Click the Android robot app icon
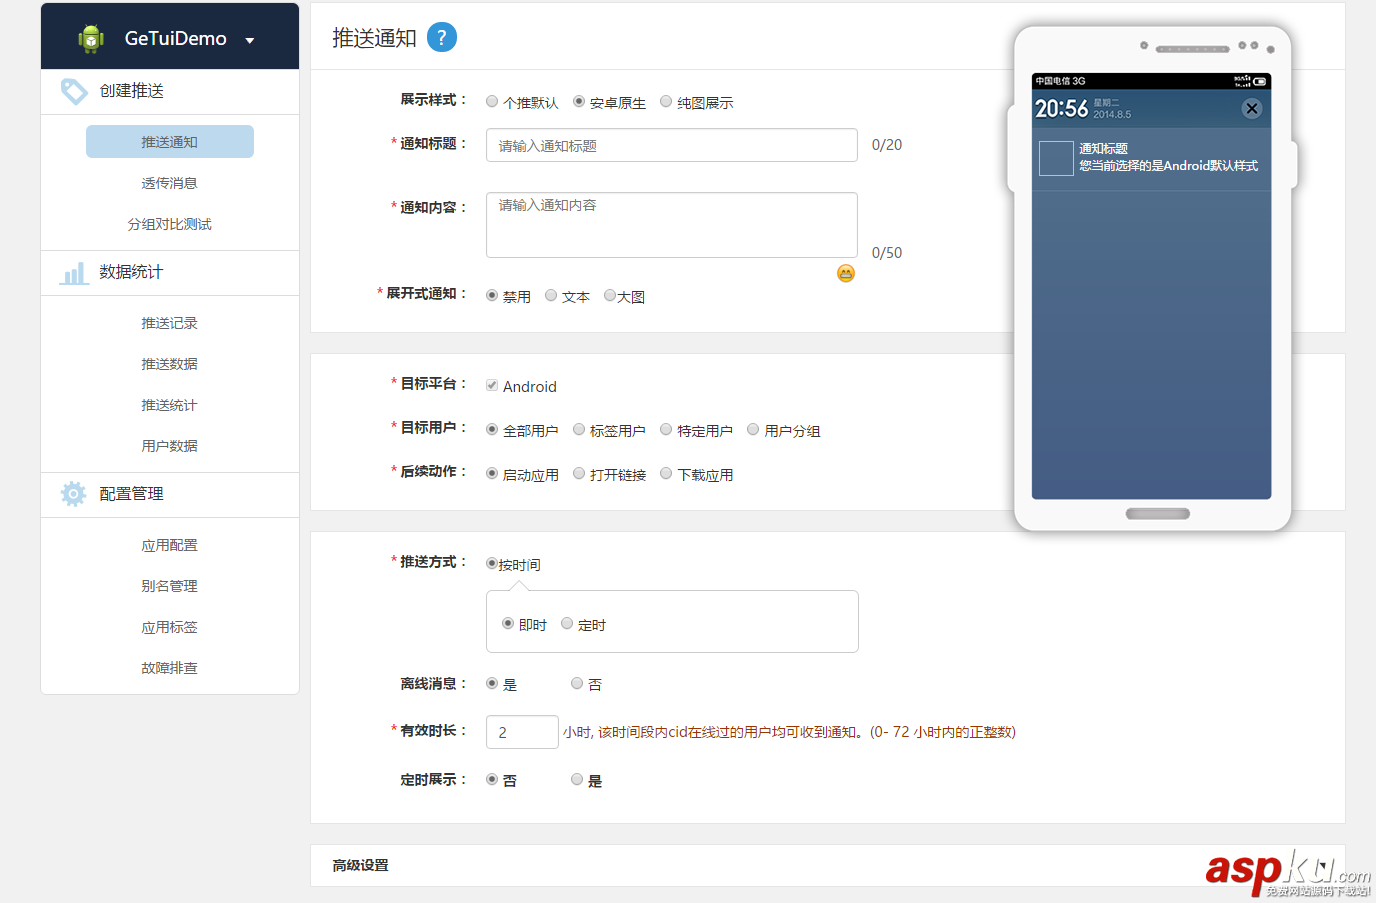The image size is (1376, 903). coord(91,37)
